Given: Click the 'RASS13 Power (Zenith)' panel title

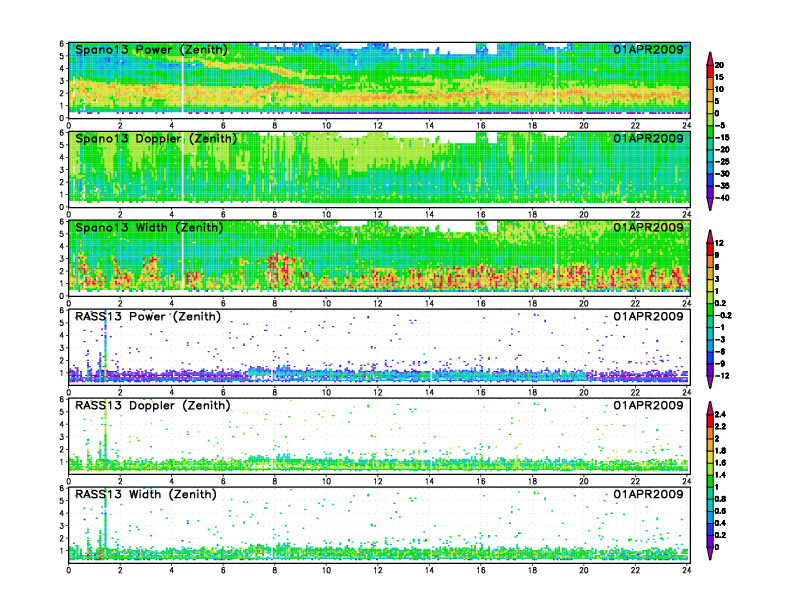Looking at the screenshot, I should [147, 317].
